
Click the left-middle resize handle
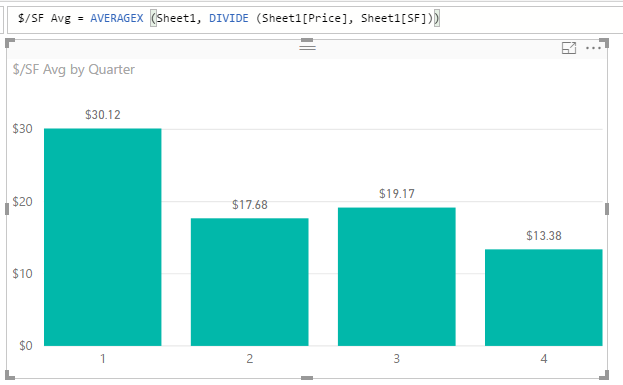tap(7, 209)
